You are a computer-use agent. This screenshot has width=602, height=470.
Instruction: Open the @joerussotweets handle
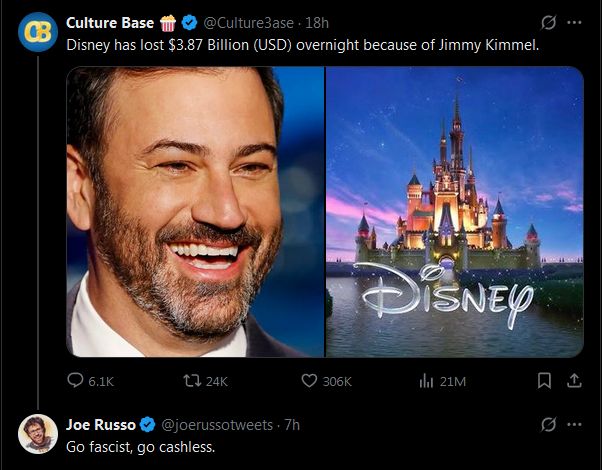(x=217, y=424)
